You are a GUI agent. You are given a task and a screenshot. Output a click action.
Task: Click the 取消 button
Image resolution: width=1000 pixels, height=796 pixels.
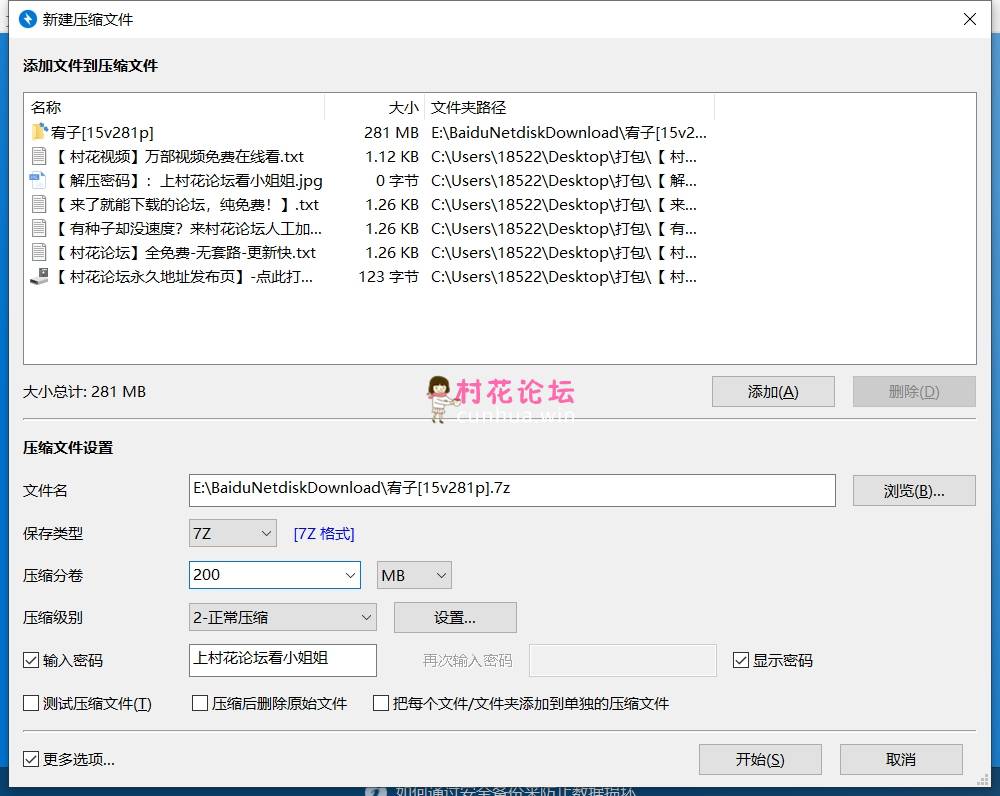pyautogui.click(x=901, y=759)
